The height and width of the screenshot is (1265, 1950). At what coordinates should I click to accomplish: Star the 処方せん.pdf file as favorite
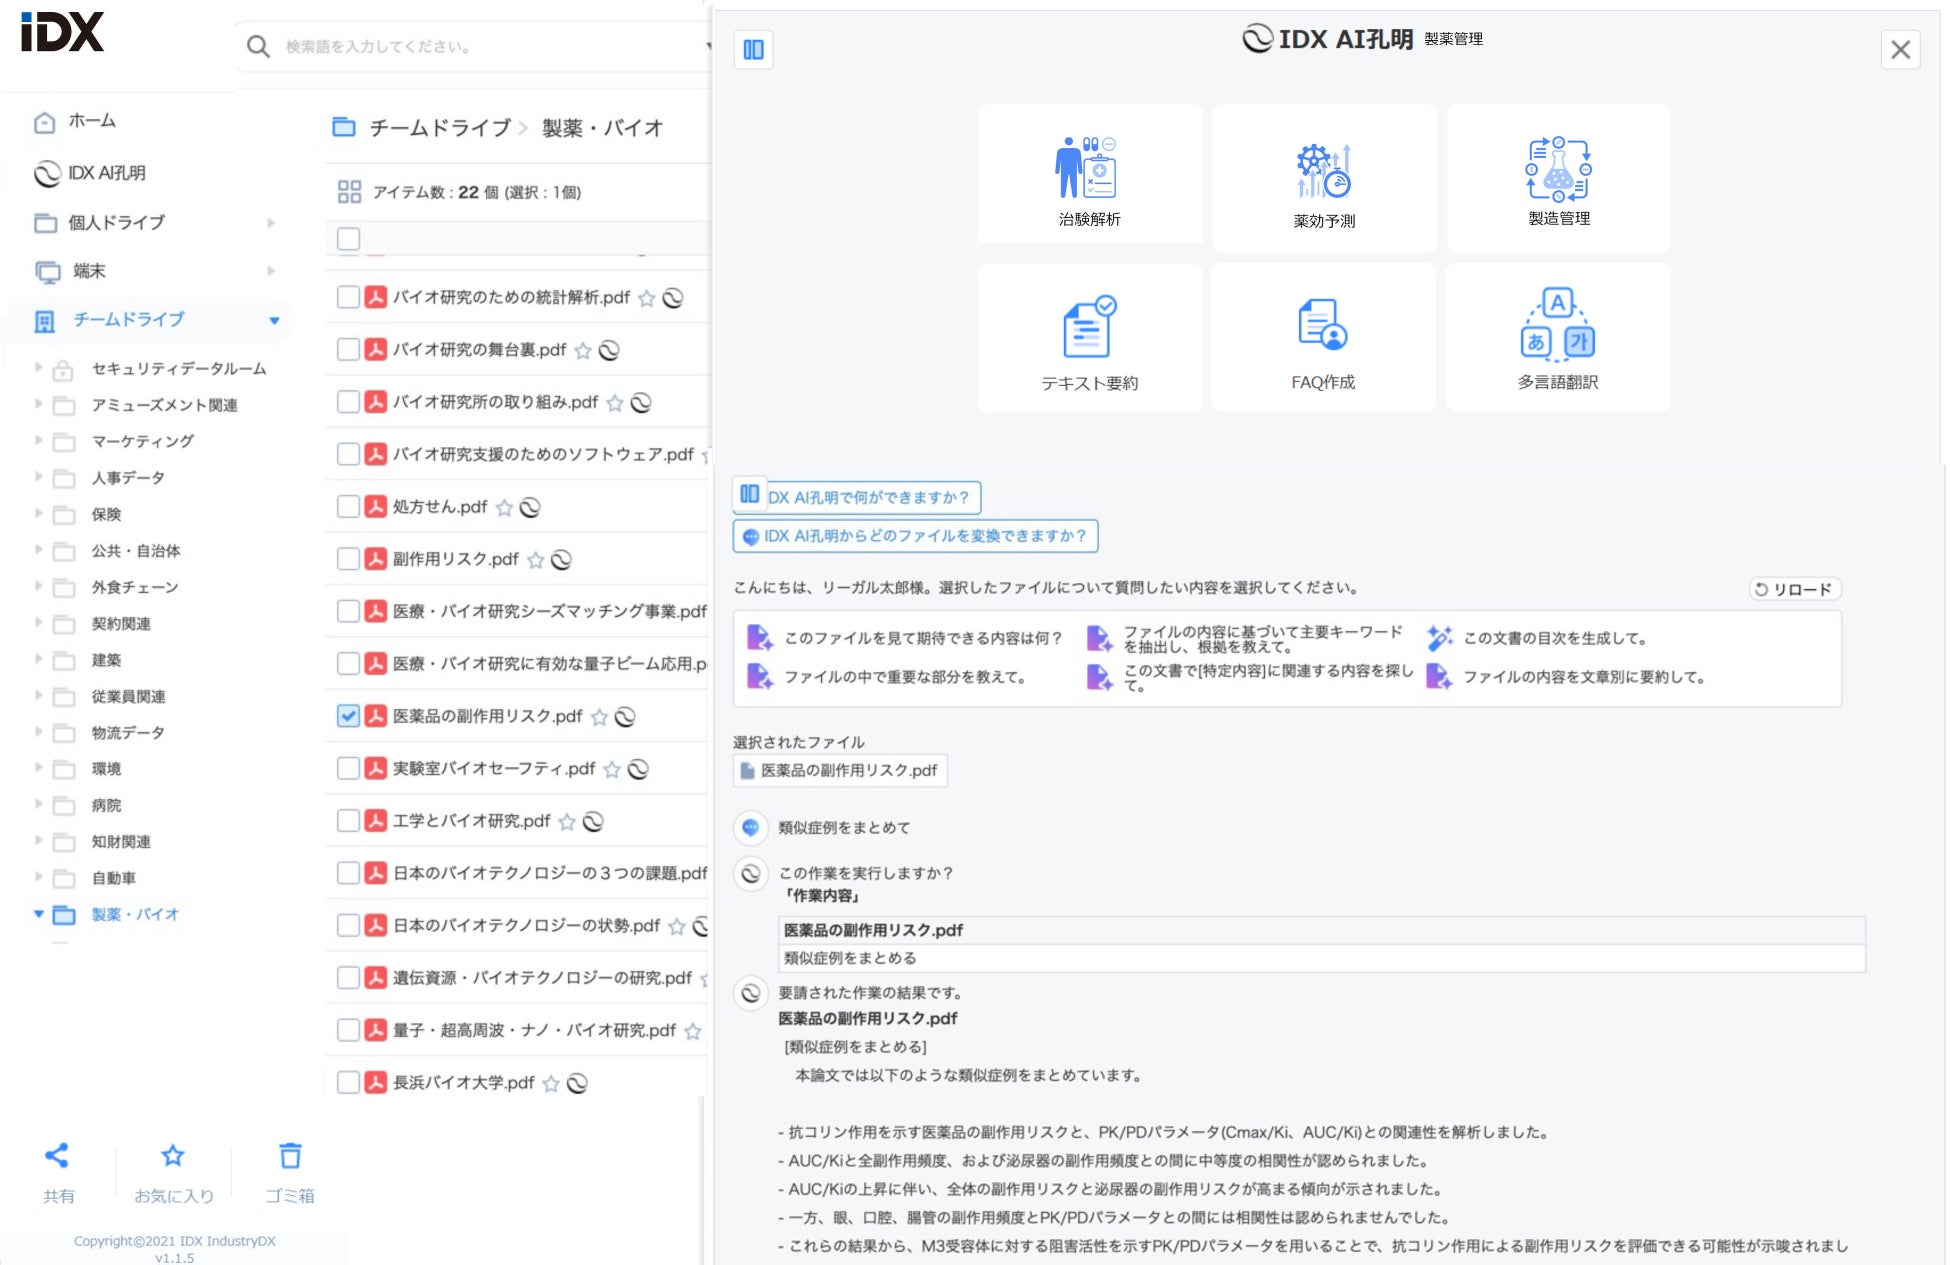pyautogui.click(x=504, y=508)
